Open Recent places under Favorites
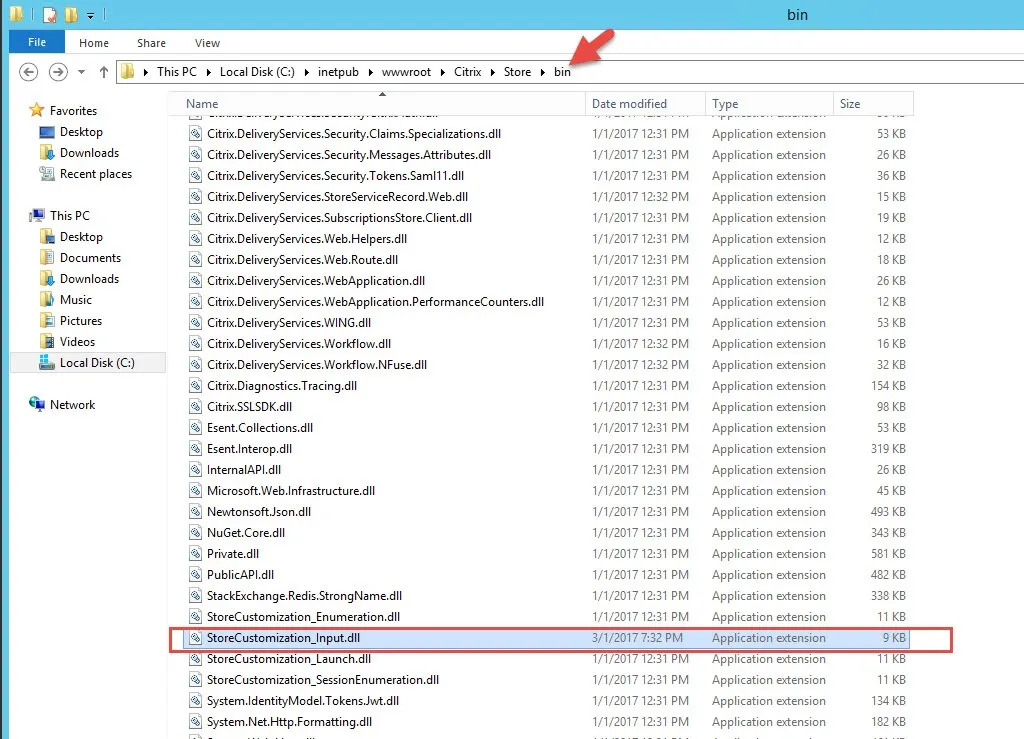 pos(95,174)
